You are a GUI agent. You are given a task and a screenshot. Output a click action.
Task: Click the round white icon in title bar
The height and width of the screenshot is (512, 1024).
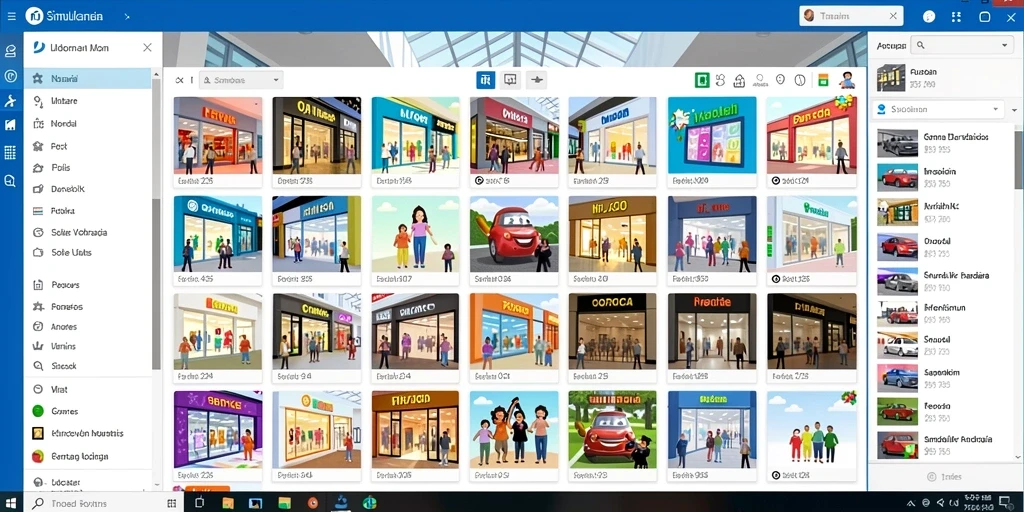[x=929, y=17]
